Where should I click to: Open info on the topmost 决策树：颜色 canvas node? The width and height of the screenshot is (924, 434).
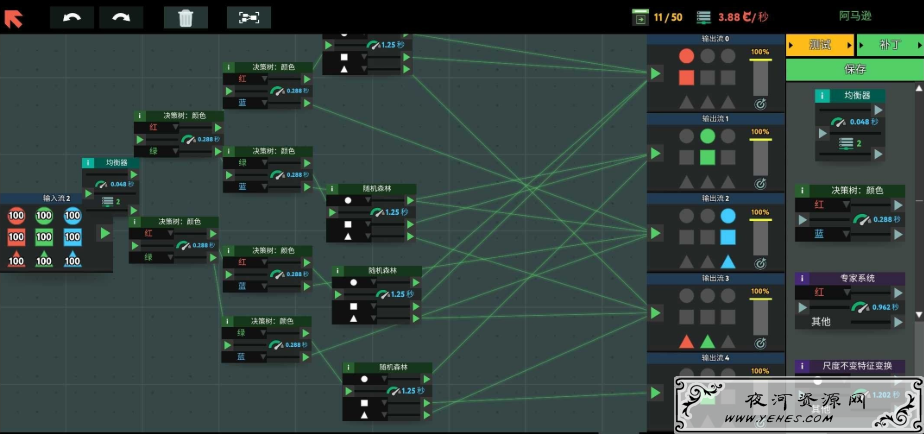click(229, 67)
